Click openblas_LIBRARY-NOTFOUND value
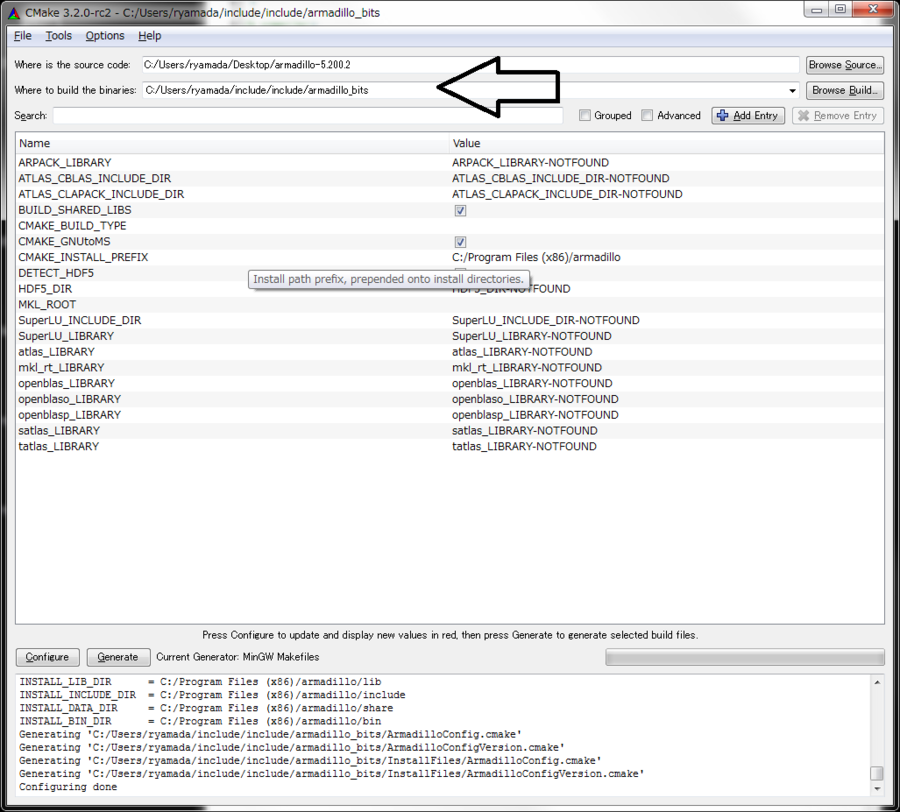This screenshot has height=812, width=900. (x=532, y=383)
